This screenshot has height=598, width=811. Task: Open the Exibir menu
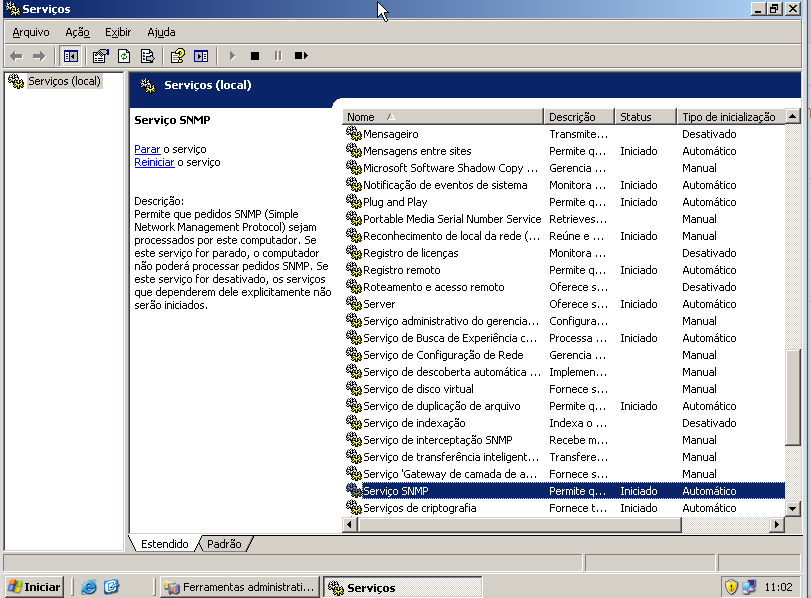pos(117,32)
